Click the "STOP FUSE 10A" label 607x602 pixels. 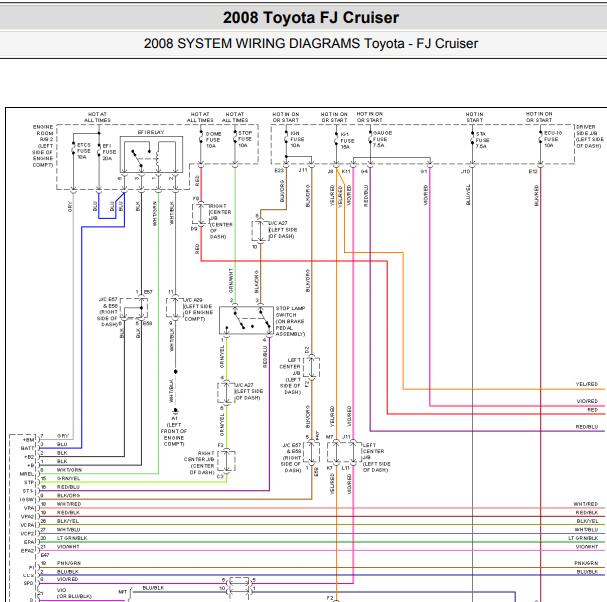pyautogui.click(x=245, y=139)
